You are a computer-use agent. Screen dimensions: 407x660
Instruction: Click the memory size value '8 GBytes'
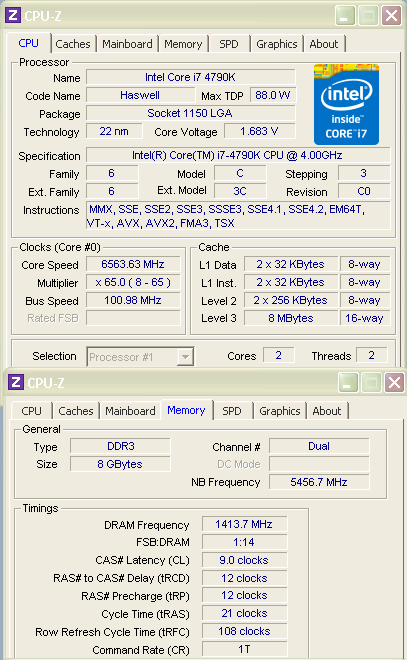120,464
